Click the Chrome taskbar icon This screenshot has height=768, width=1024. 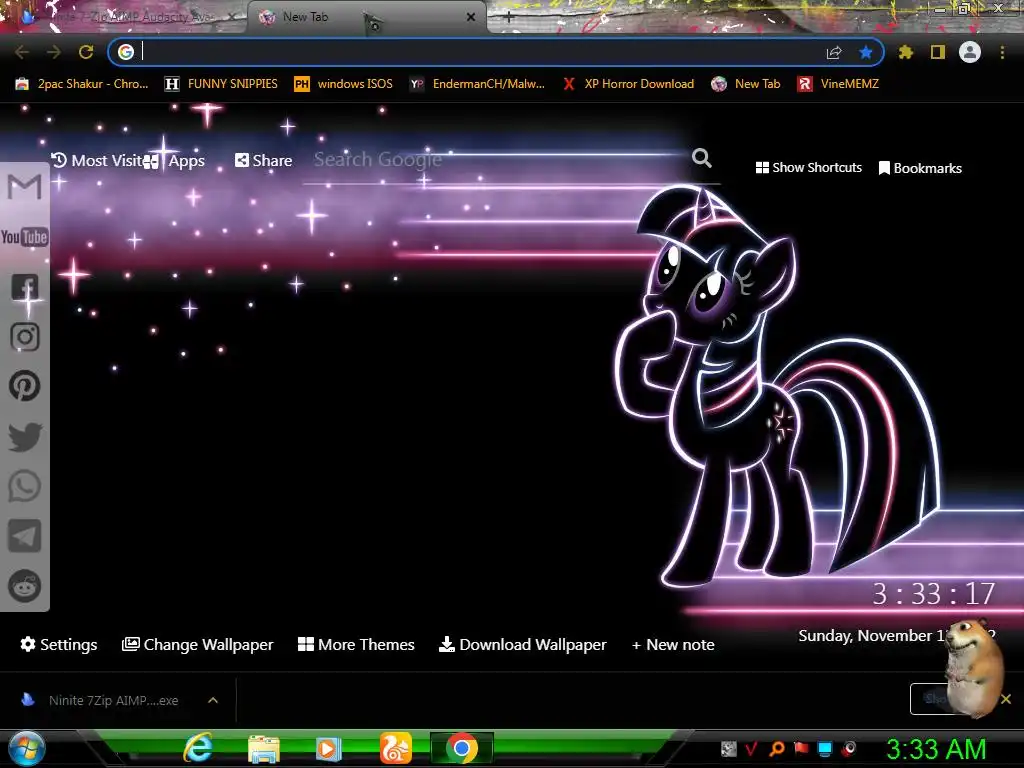tap(462, 748)
